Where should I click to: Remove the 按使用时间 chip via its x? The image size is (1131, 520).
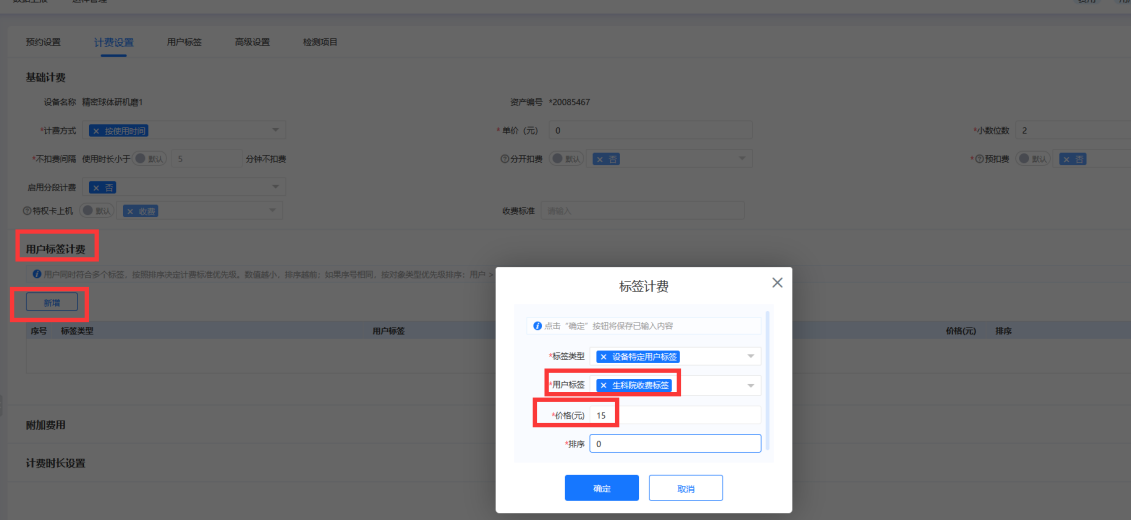point(96,131)
